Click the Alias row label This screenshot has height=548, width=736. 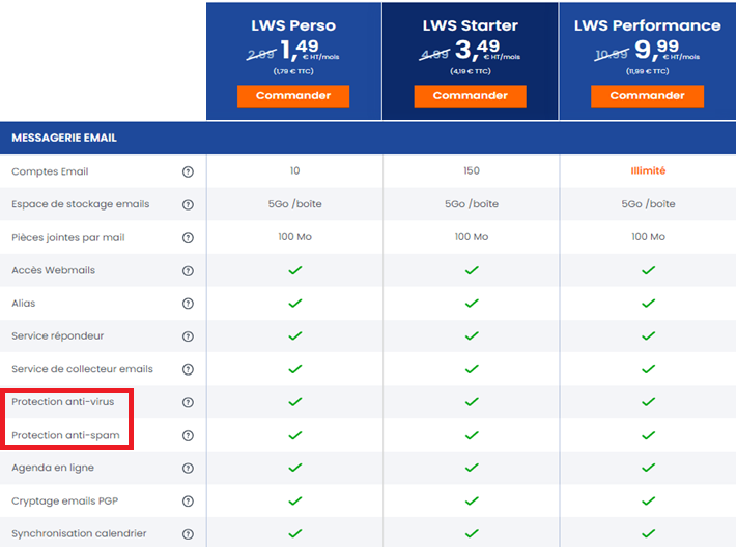23,303
